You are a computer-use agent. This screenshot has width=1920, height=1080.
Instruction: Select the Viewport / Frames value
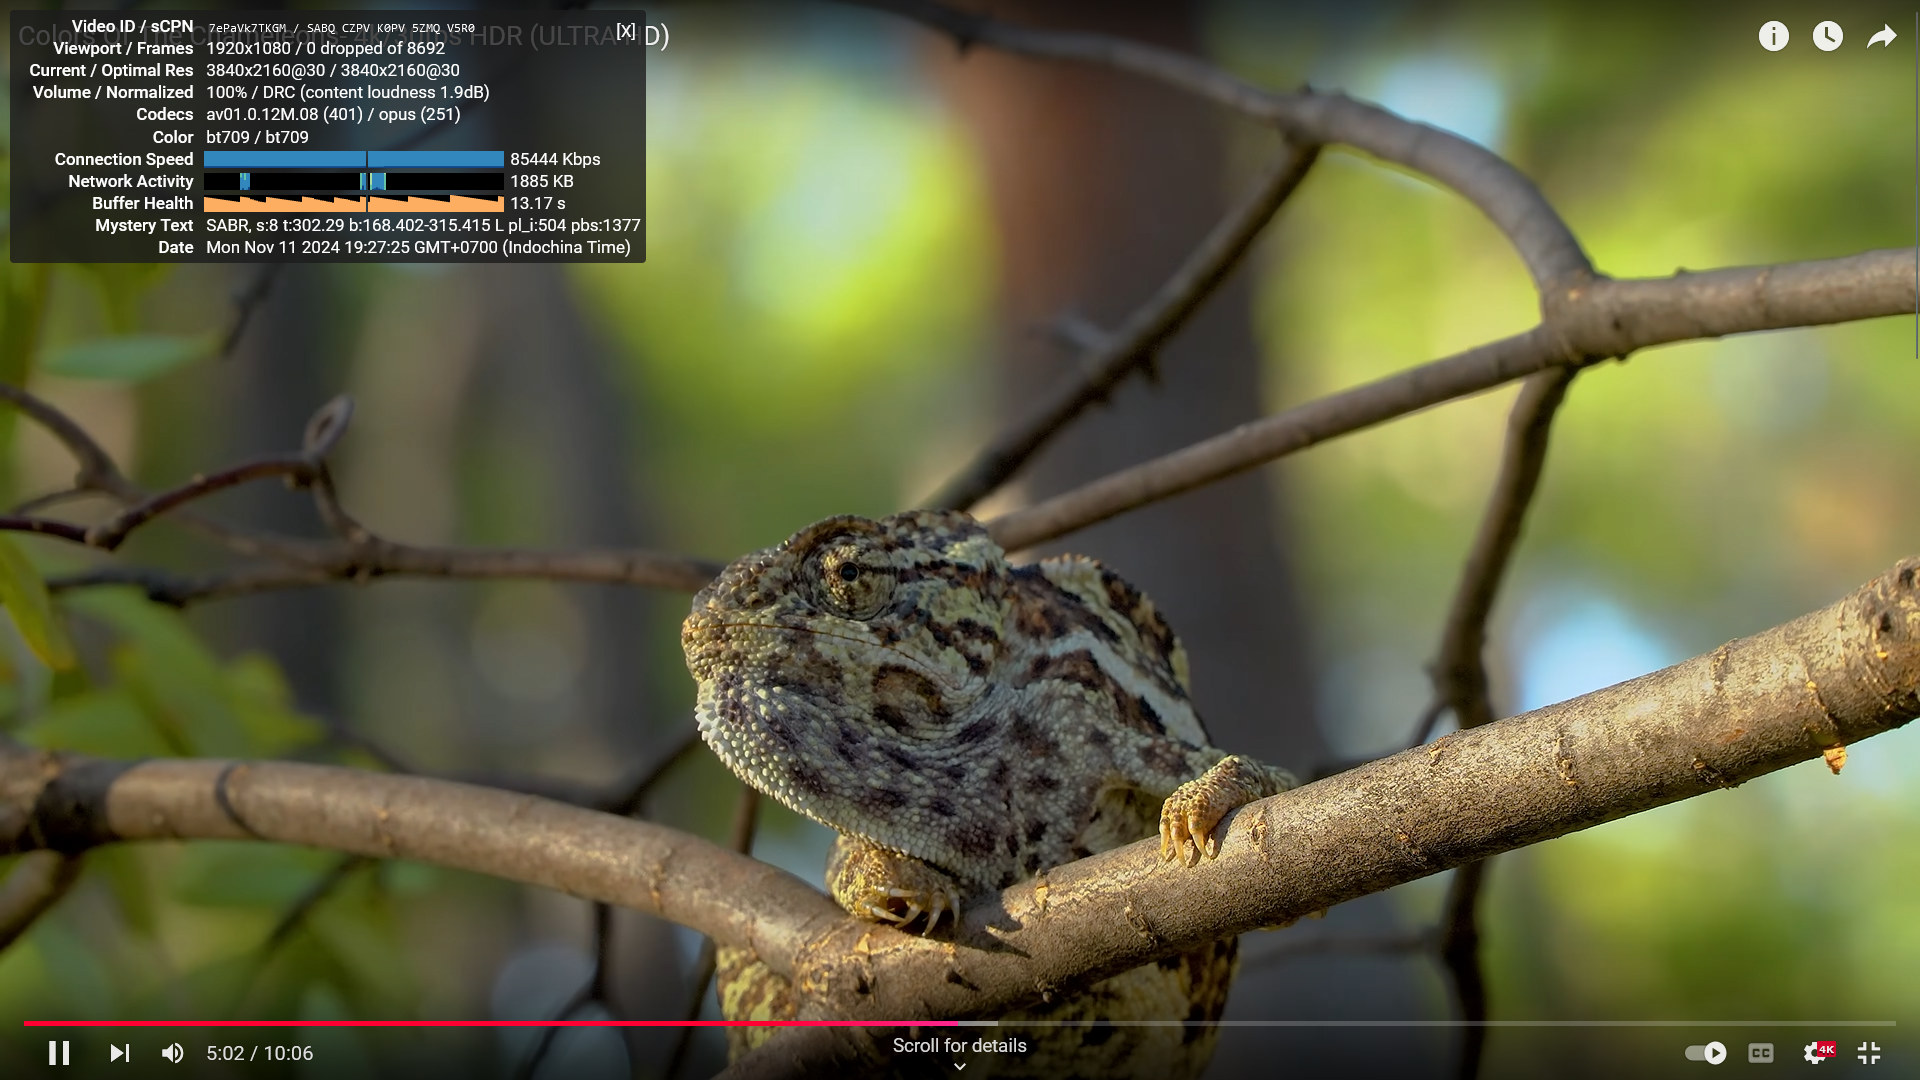coord(325,48)
